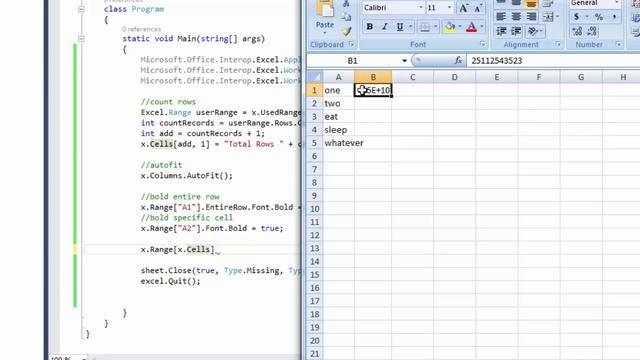Click the Orientation text-angle icon

[532, 31]
